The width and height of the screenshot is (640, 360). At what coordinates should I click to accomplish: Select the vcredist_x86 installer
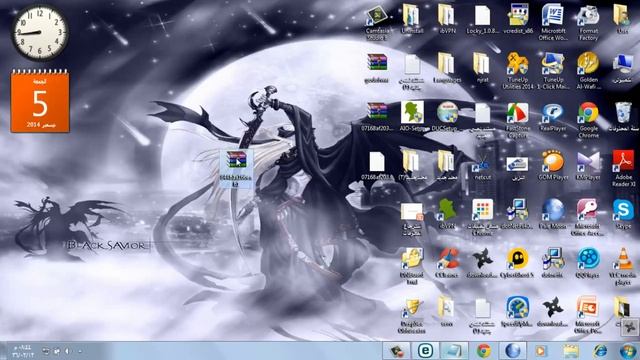(x=518, y=20)
